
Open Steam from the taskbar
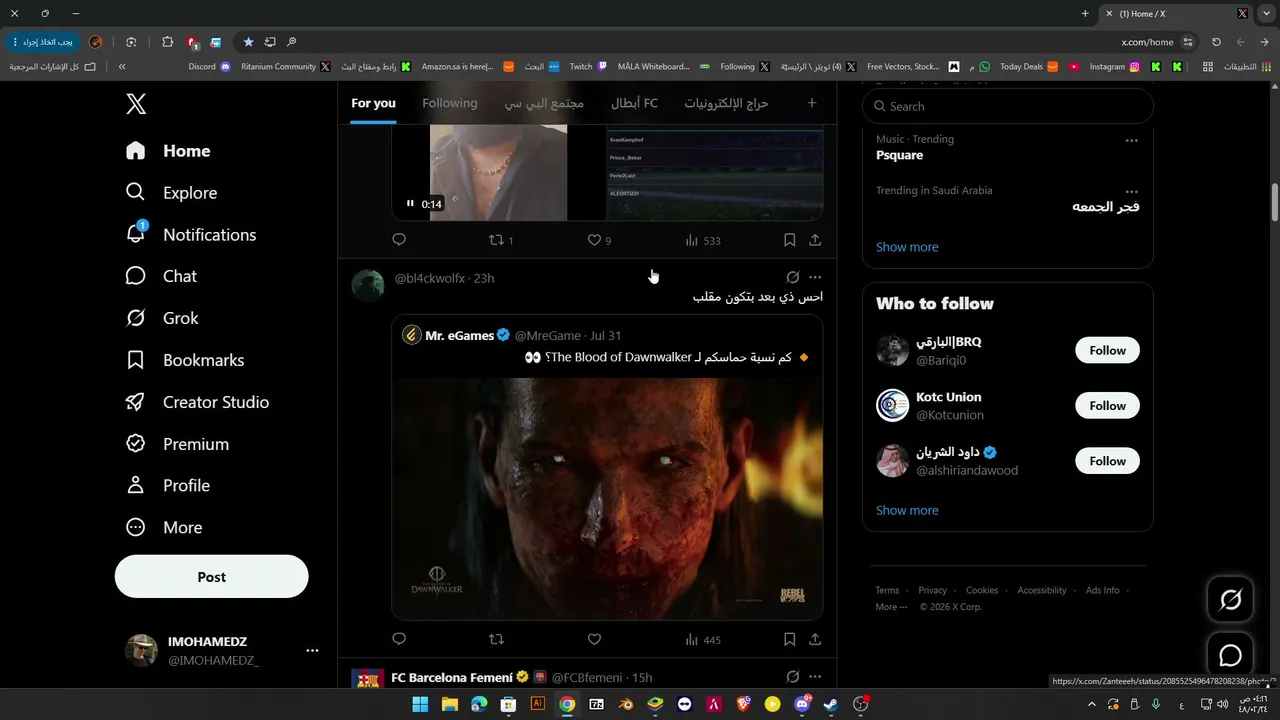coord(831,704)
